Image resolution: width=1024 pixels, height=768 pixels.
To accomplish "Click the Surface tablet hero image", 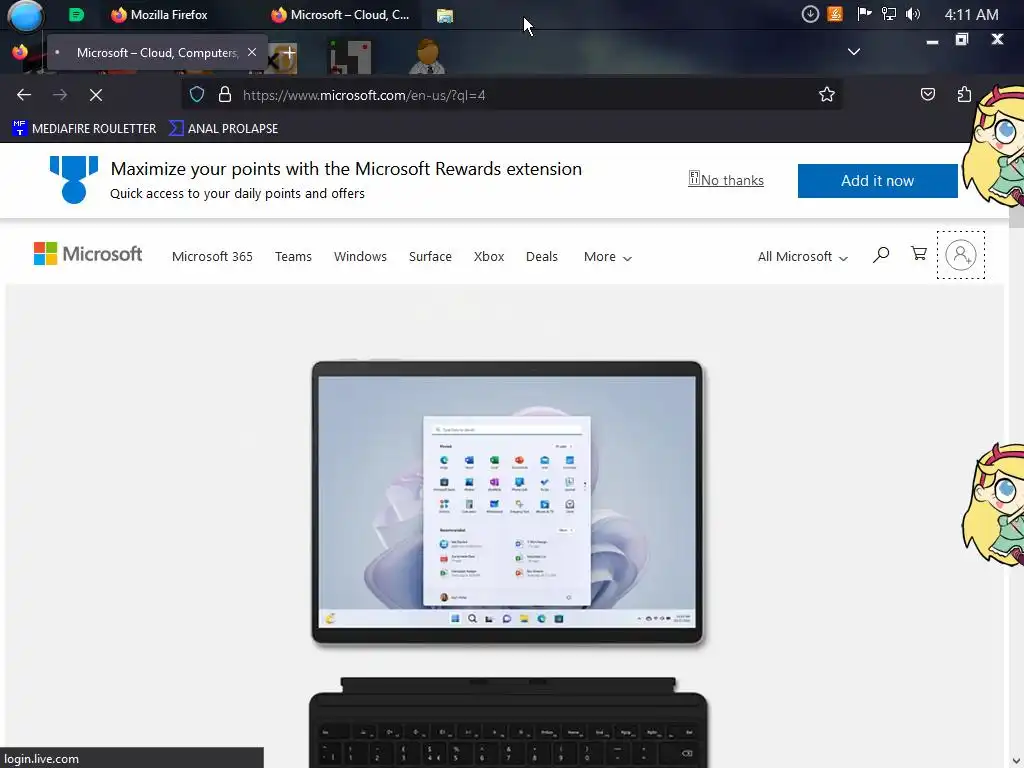I will coord(507,504).
